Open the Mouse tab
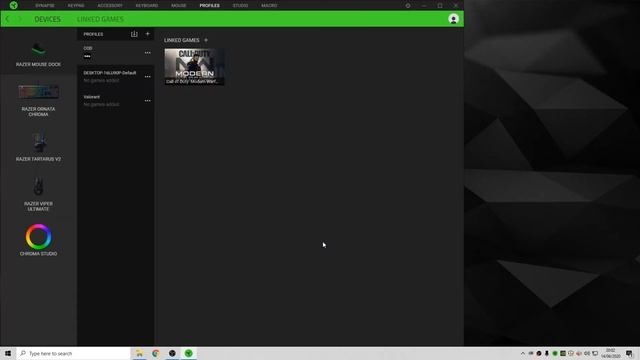The image size is (640, 360). 178,6
